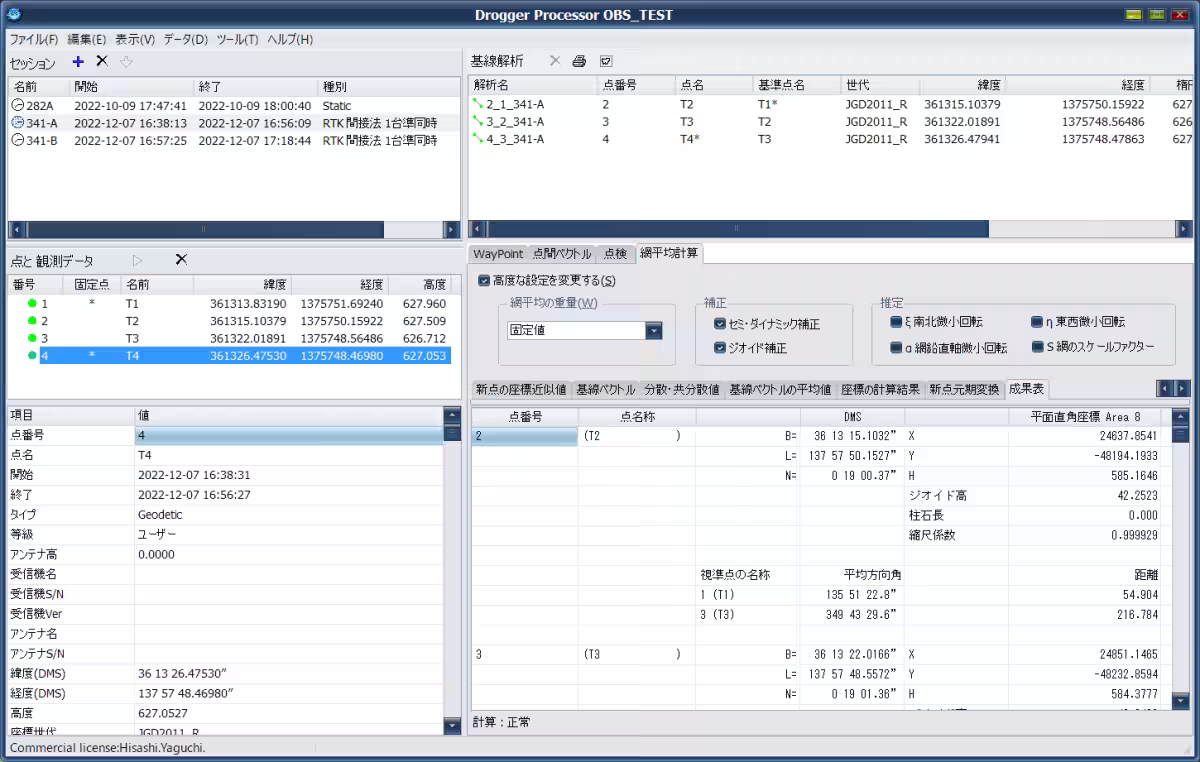
Task: Print the baseline analysis with the printer icon
Action: (579, 61)
